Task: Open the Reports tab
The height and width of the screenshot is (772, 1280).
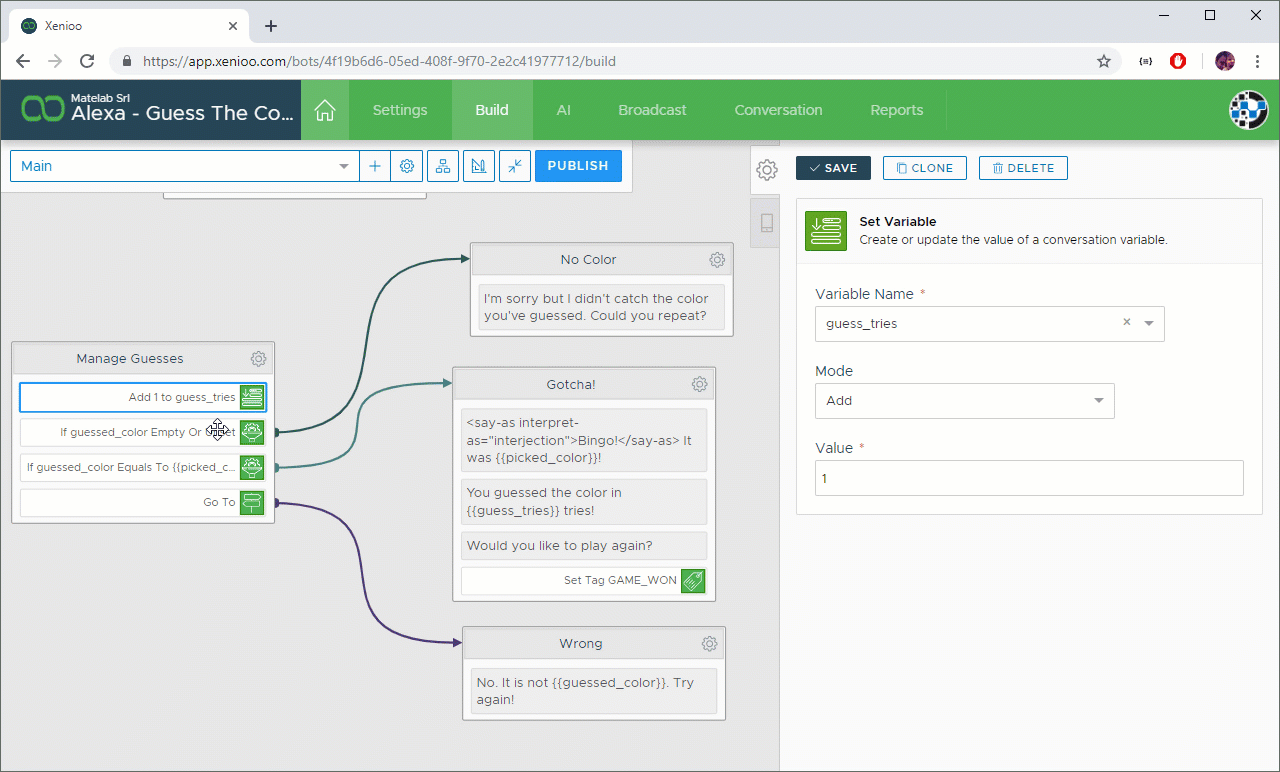Action: coord(897,110)
